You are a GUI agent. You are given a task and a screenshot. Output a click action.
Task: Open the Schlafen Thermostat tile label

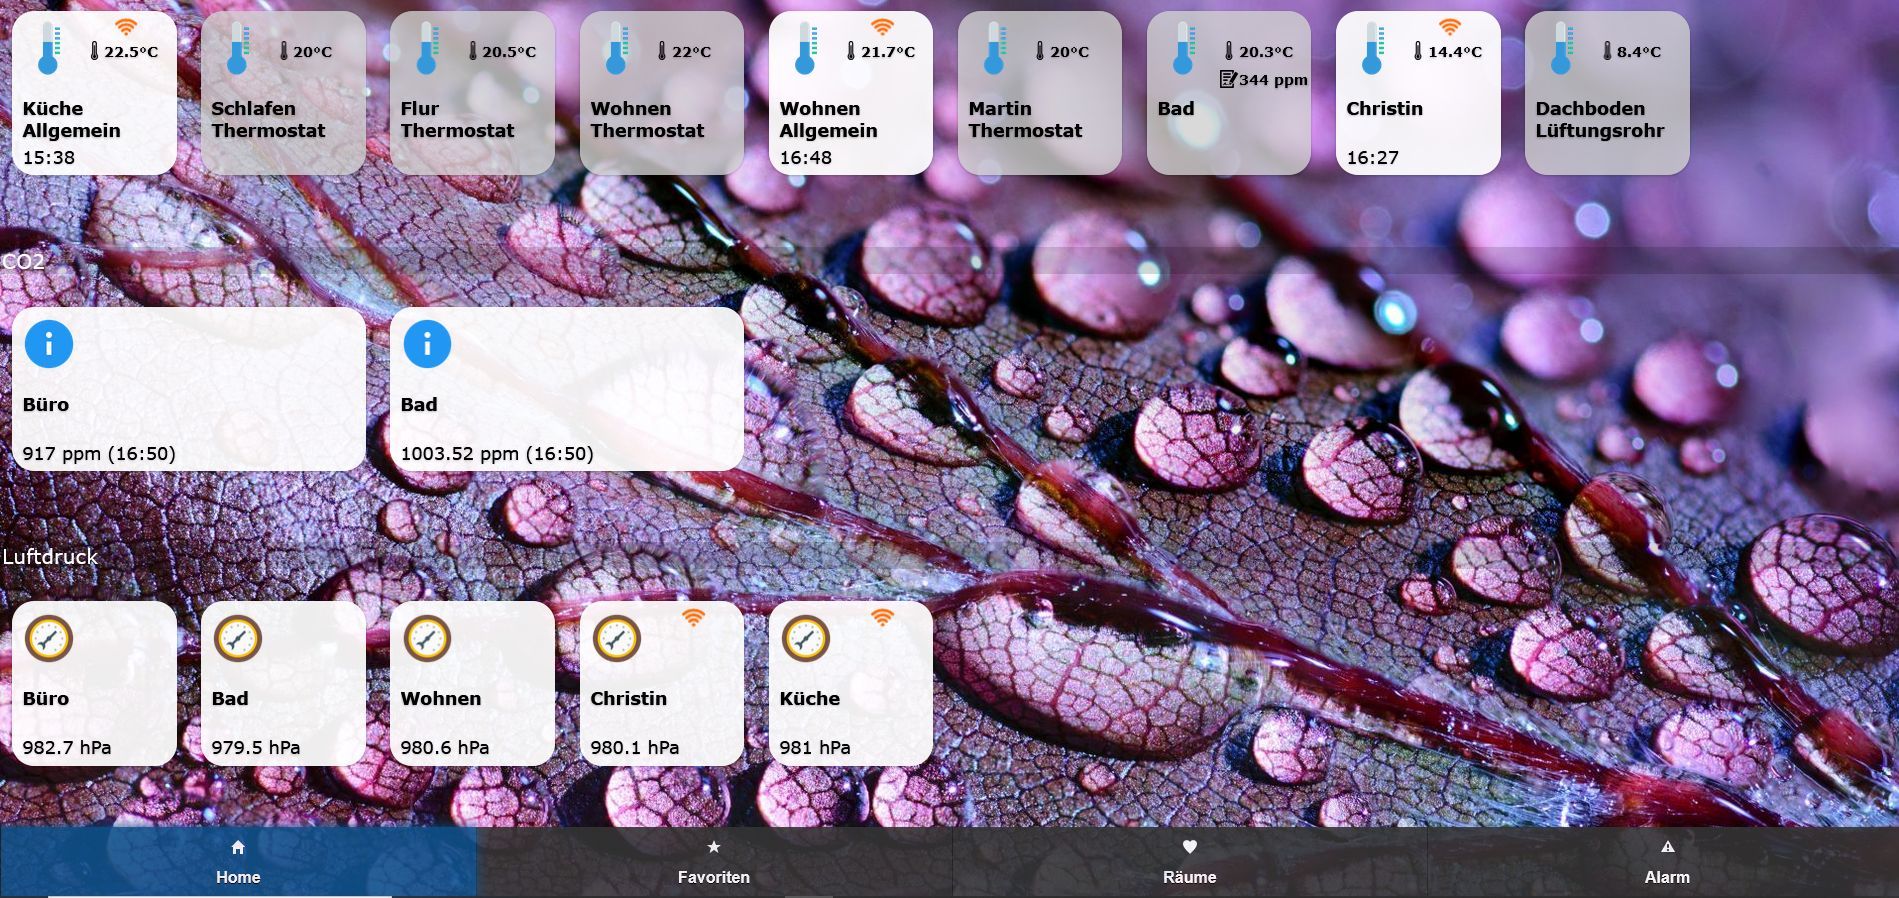pos(268,120)
